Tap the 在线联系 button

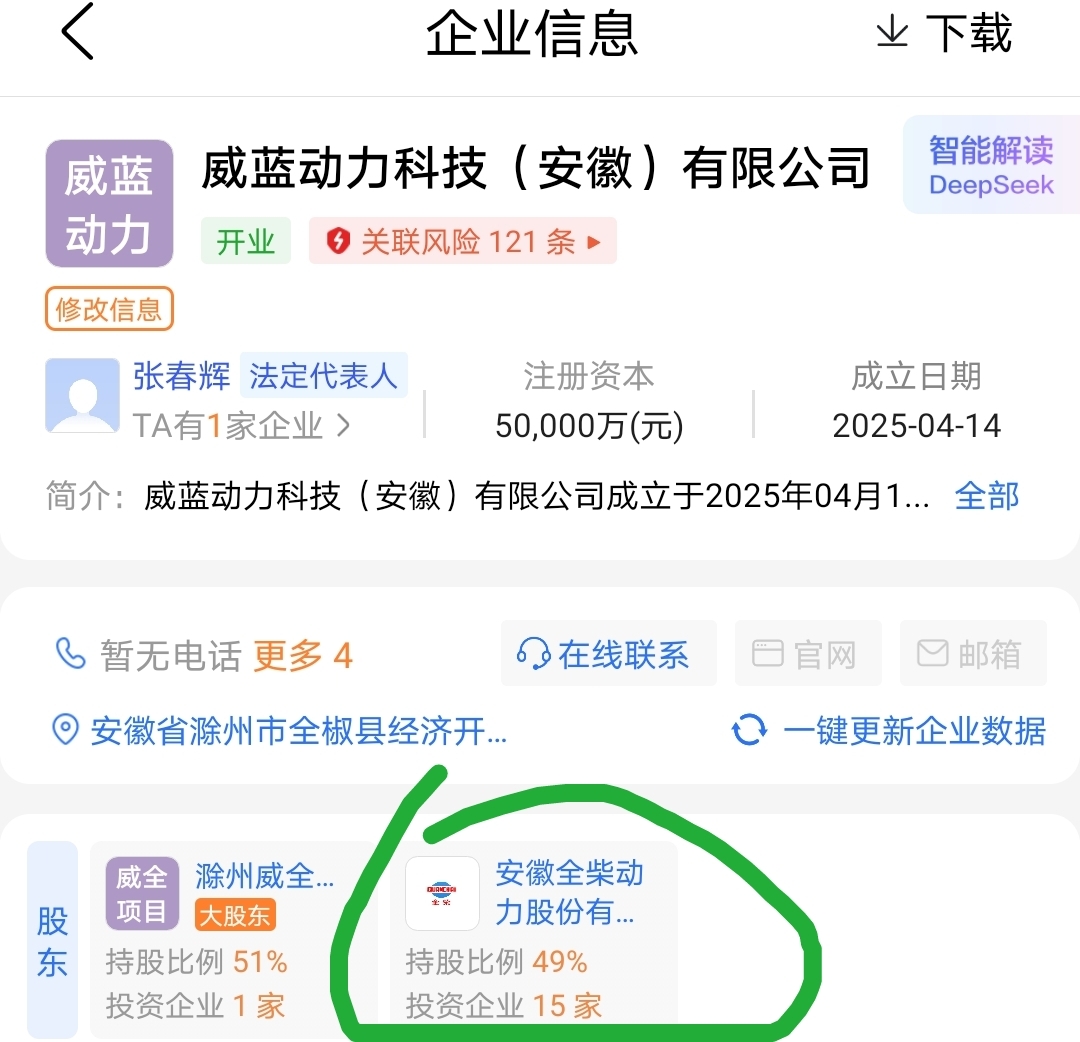pyautogui.click(x=609, y=653)
